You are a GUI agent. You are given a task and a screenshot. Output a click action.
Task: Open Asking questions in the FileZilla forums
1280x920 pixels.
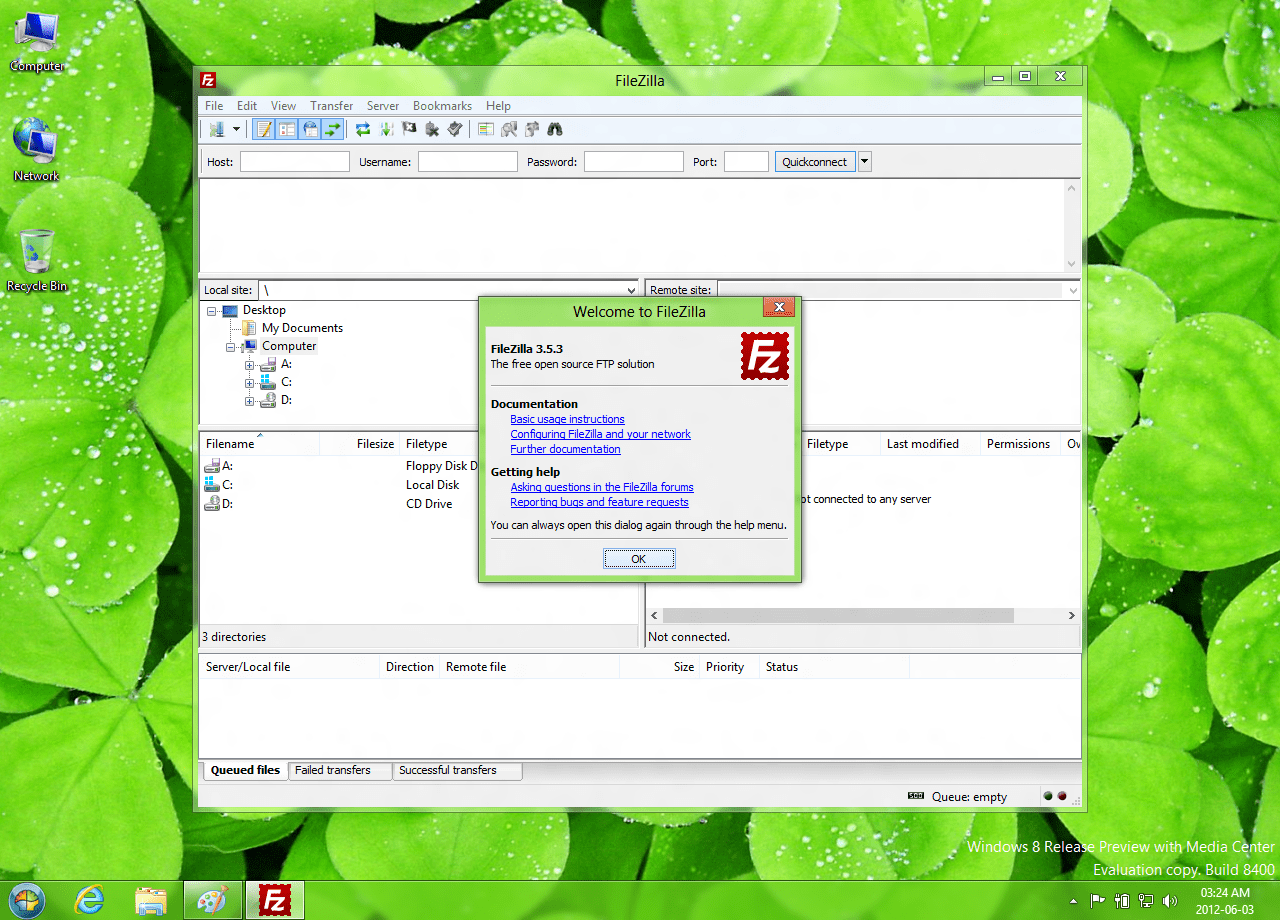click(602, 487)
